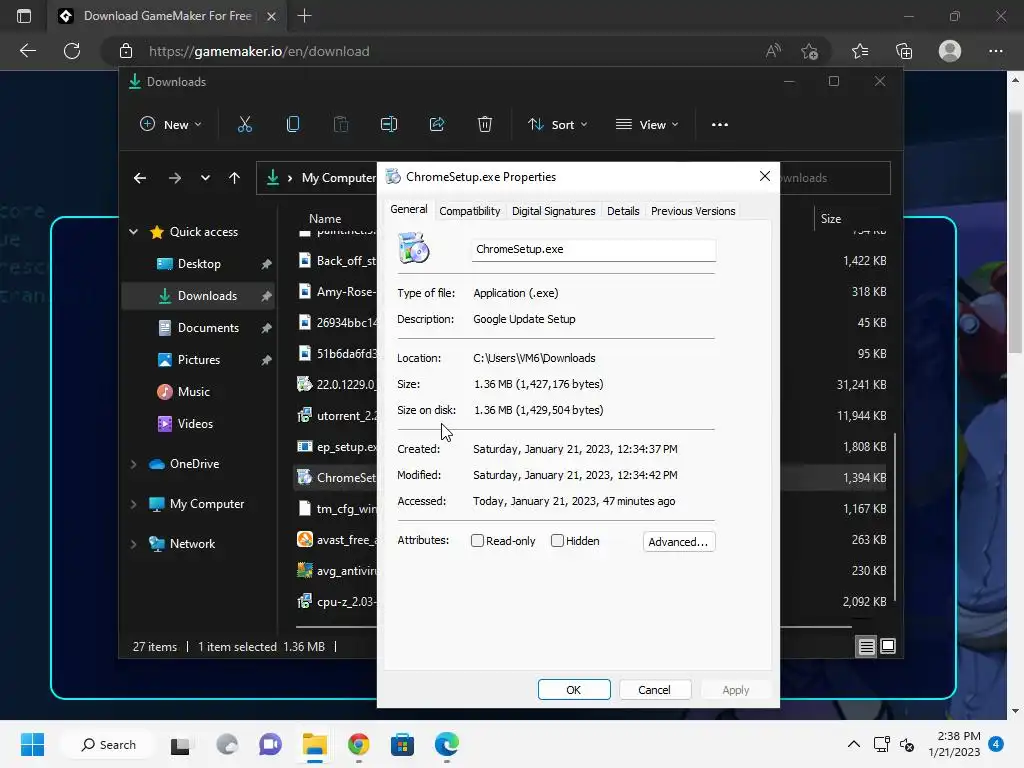Viewport: 1024px width, 768px height.
Task: Click the Edge browser back arrow
Action: pyautogui.click(x=27, y=51)
